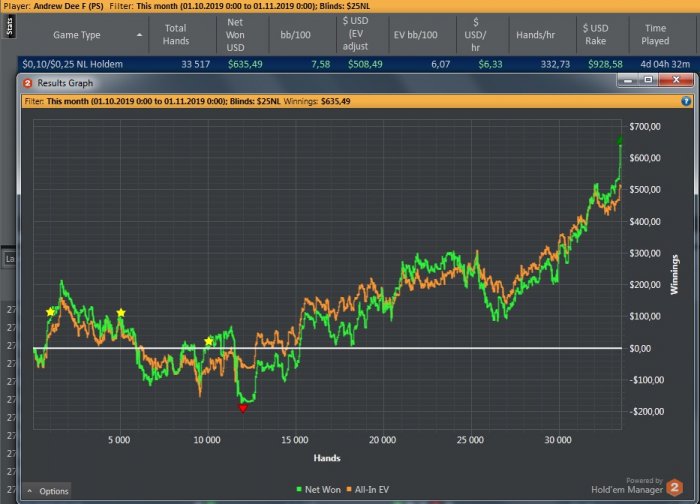Sort by Net Won USD column
The width and height of the screenshot is (700, 504).
point(235,34)
